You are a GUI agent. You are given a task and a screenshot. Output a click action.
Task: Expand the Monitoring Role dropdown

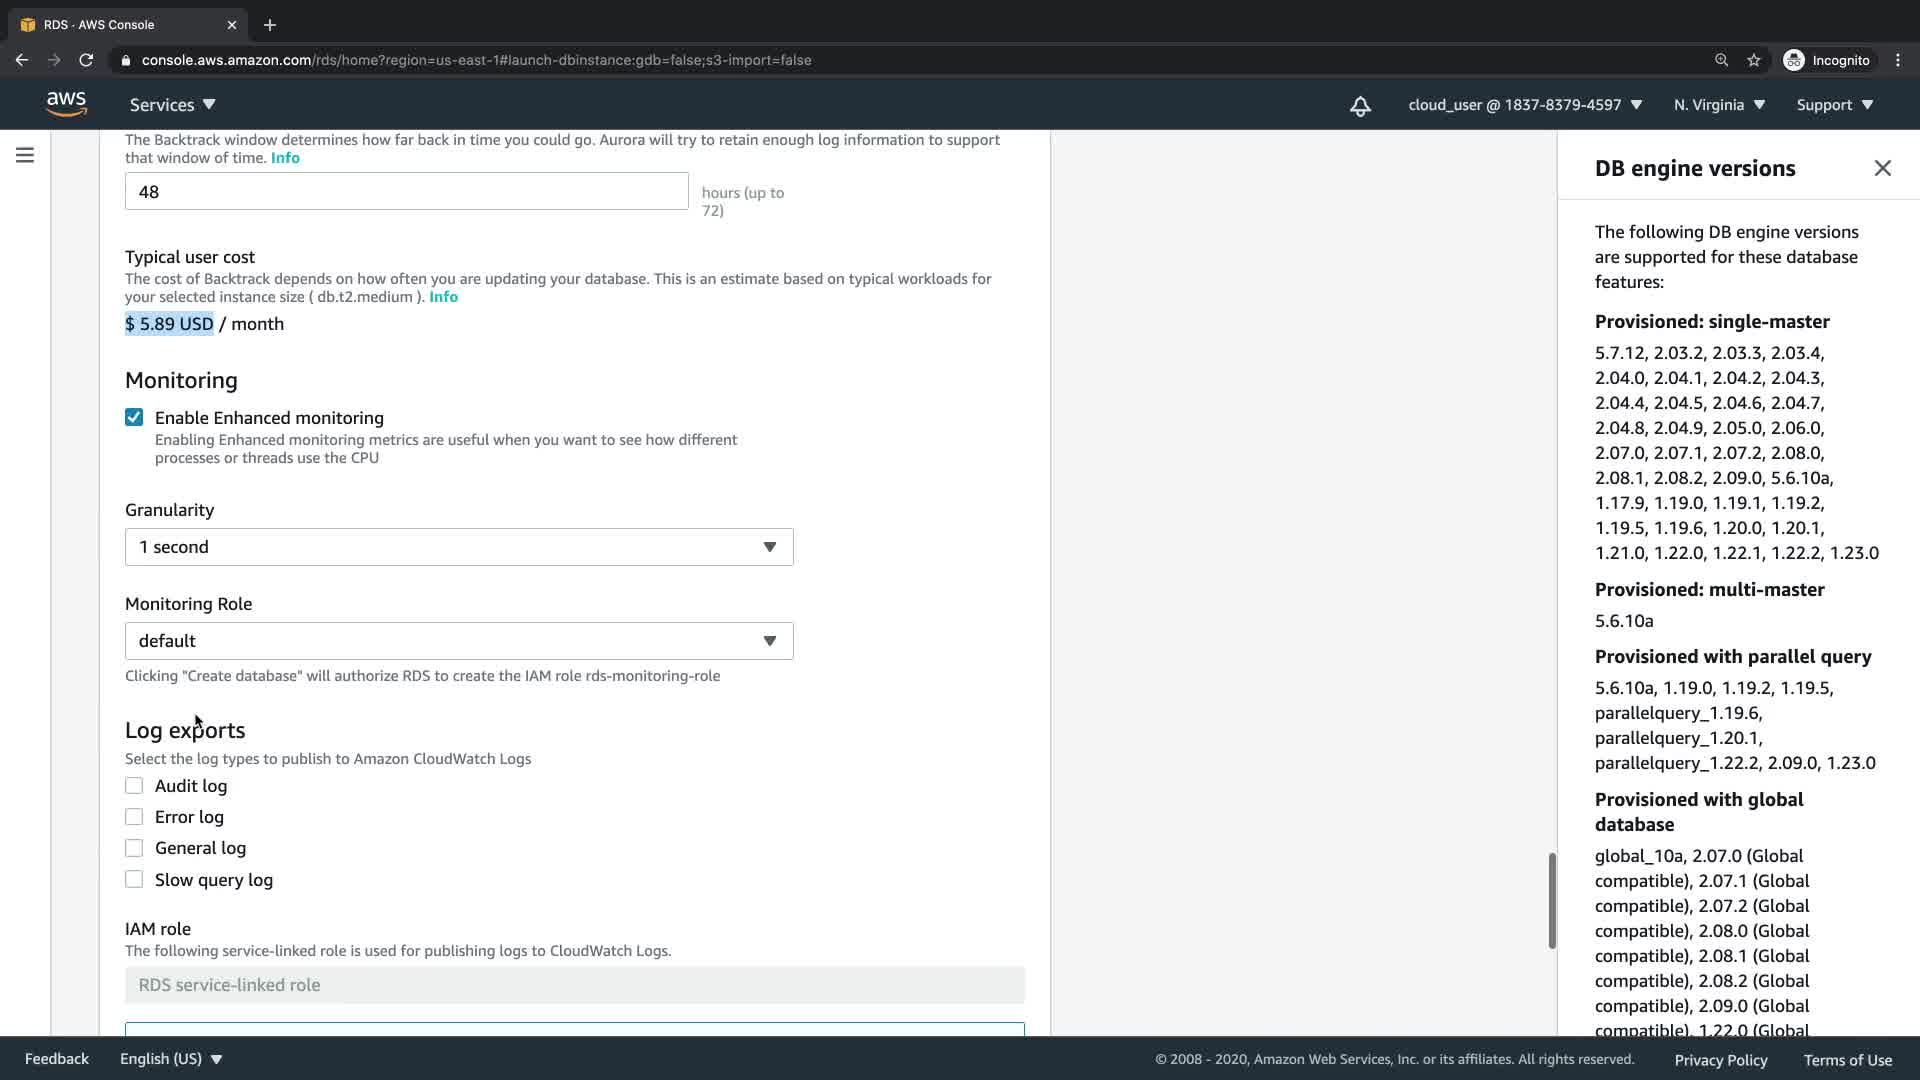coord(459,641)
